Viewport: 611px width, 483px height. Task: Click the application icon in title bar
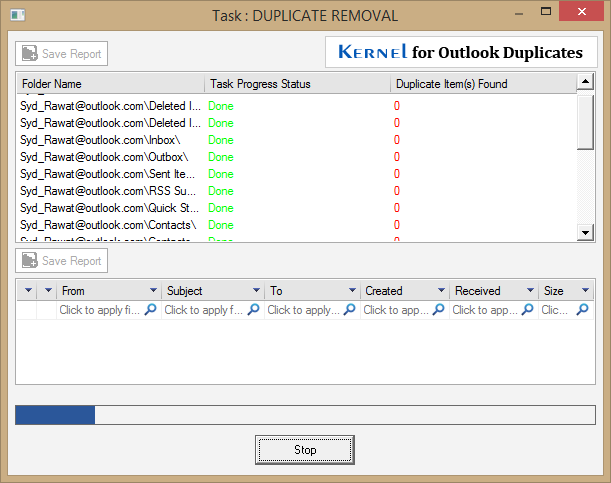point(18,15)
